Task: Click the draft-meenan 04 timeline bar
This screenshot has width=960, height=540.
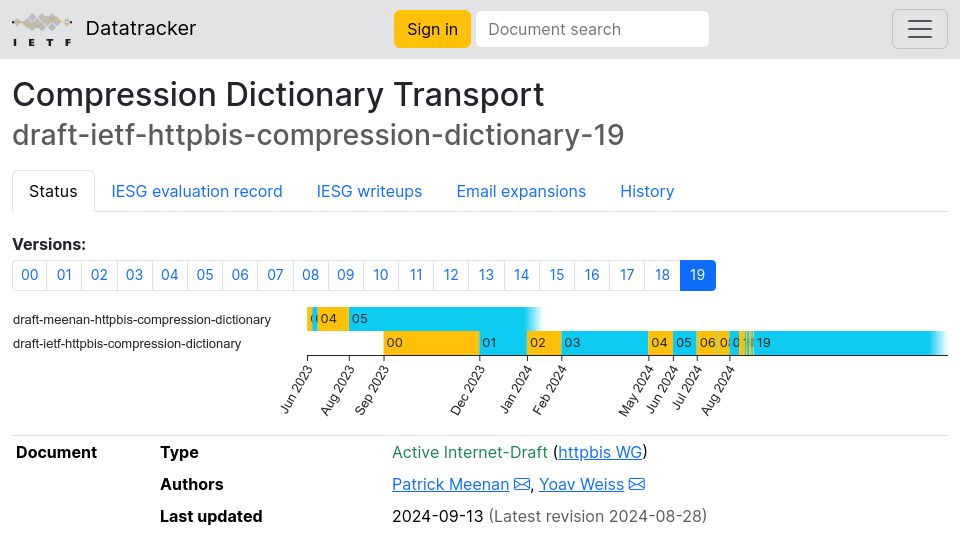Action: (333, 319)
